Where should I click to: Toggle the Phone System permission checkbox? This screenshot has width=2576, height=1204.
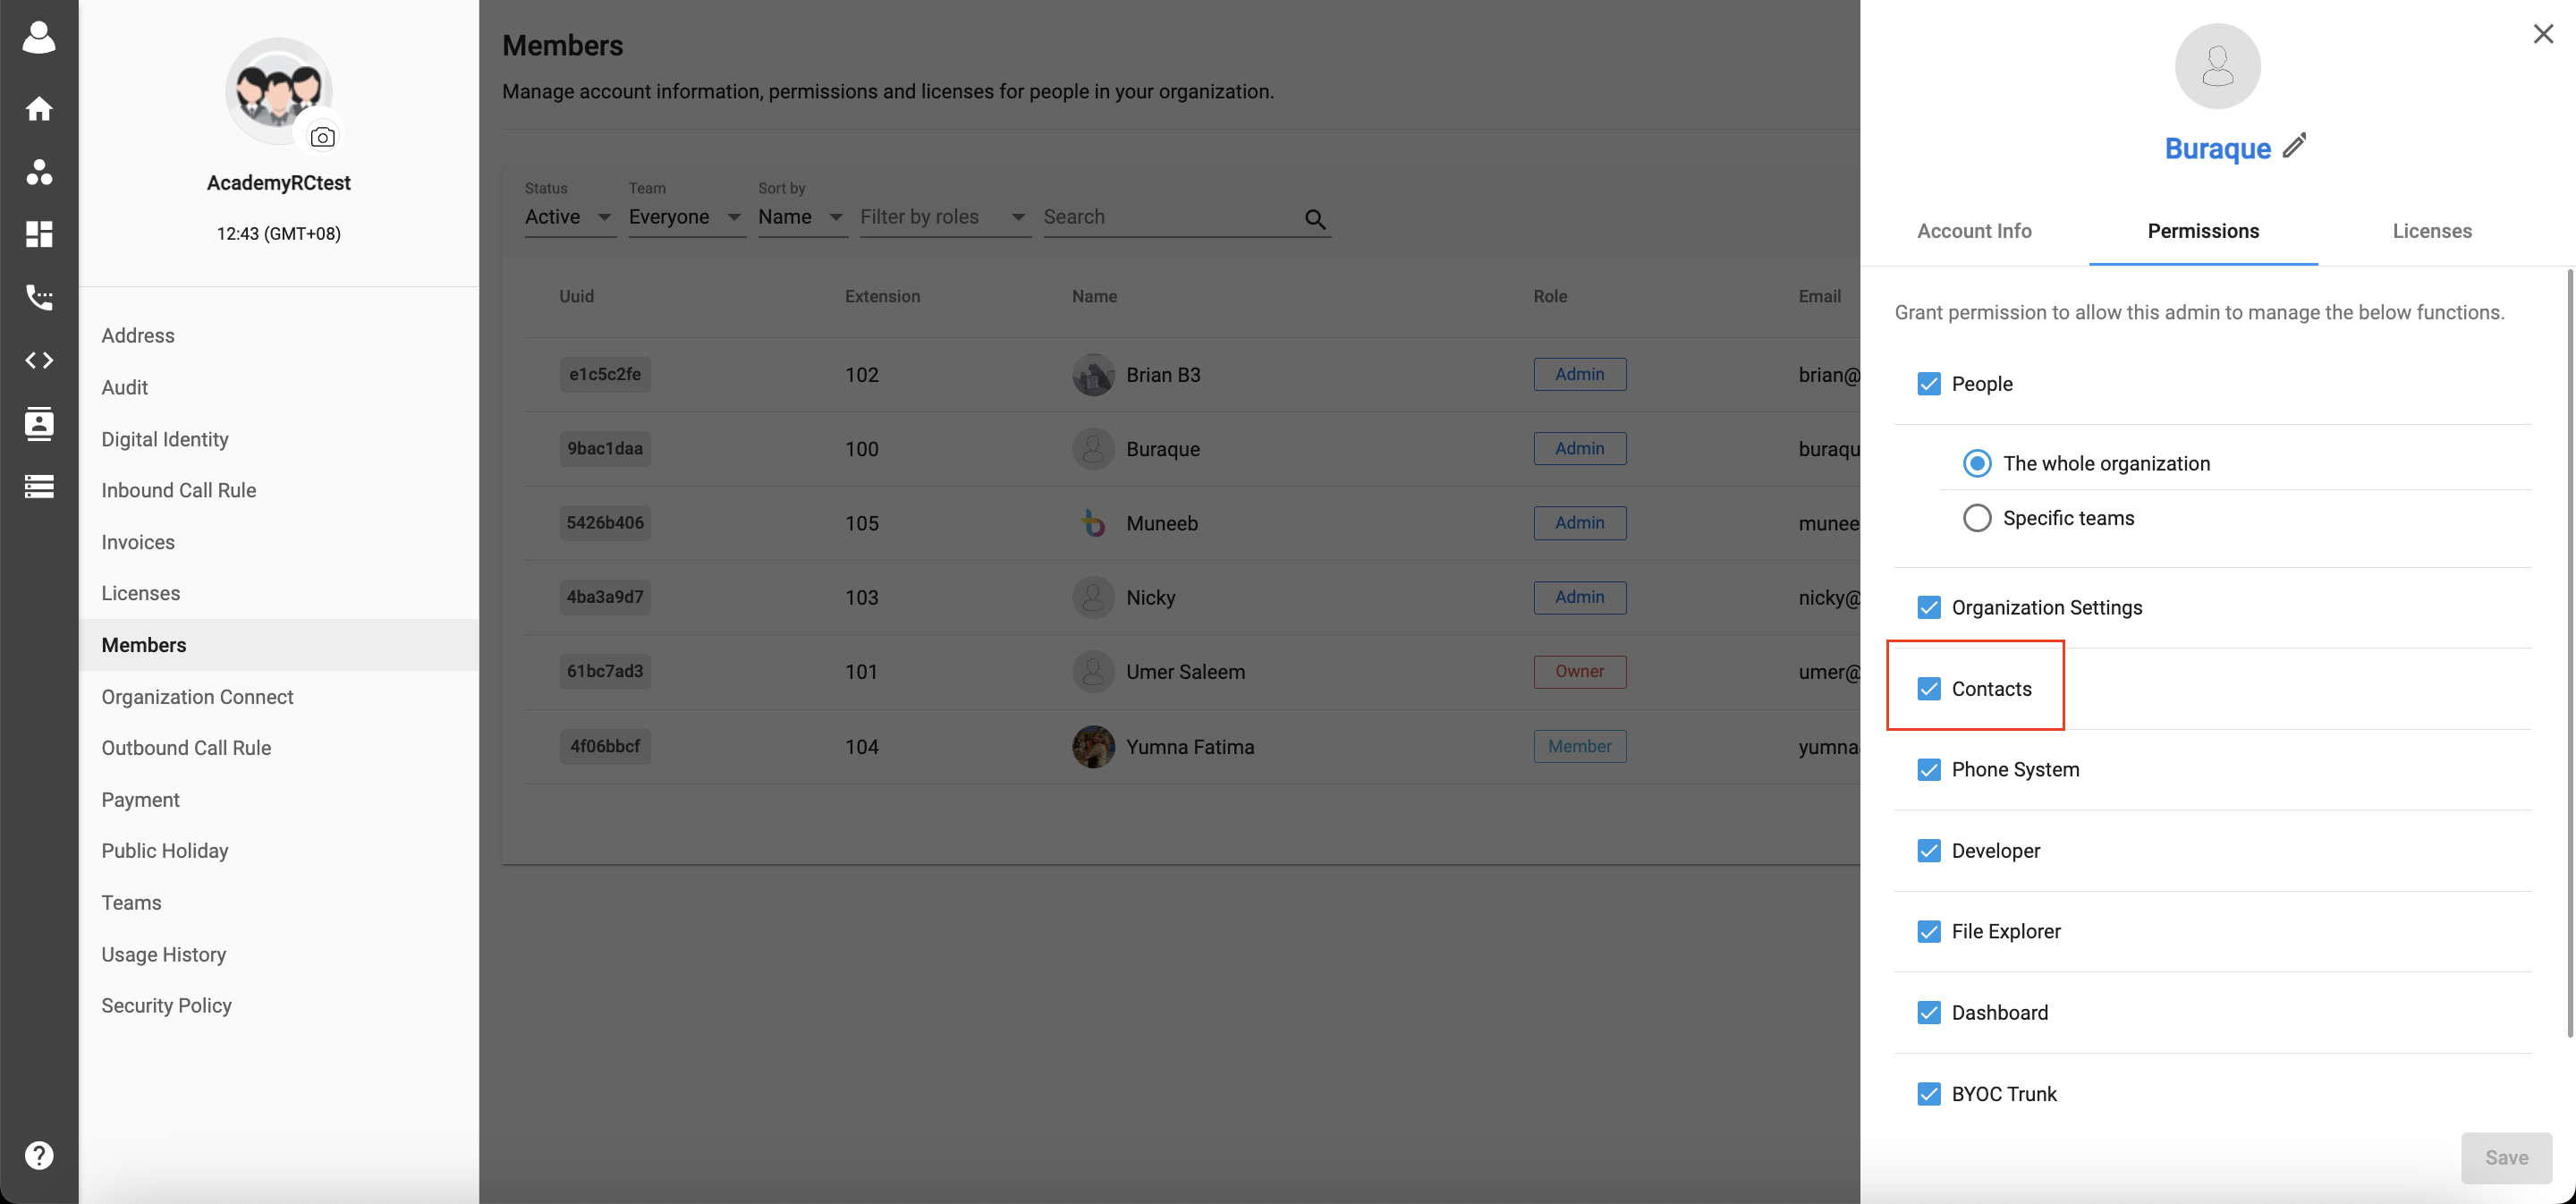click(x=1929, y=770)
